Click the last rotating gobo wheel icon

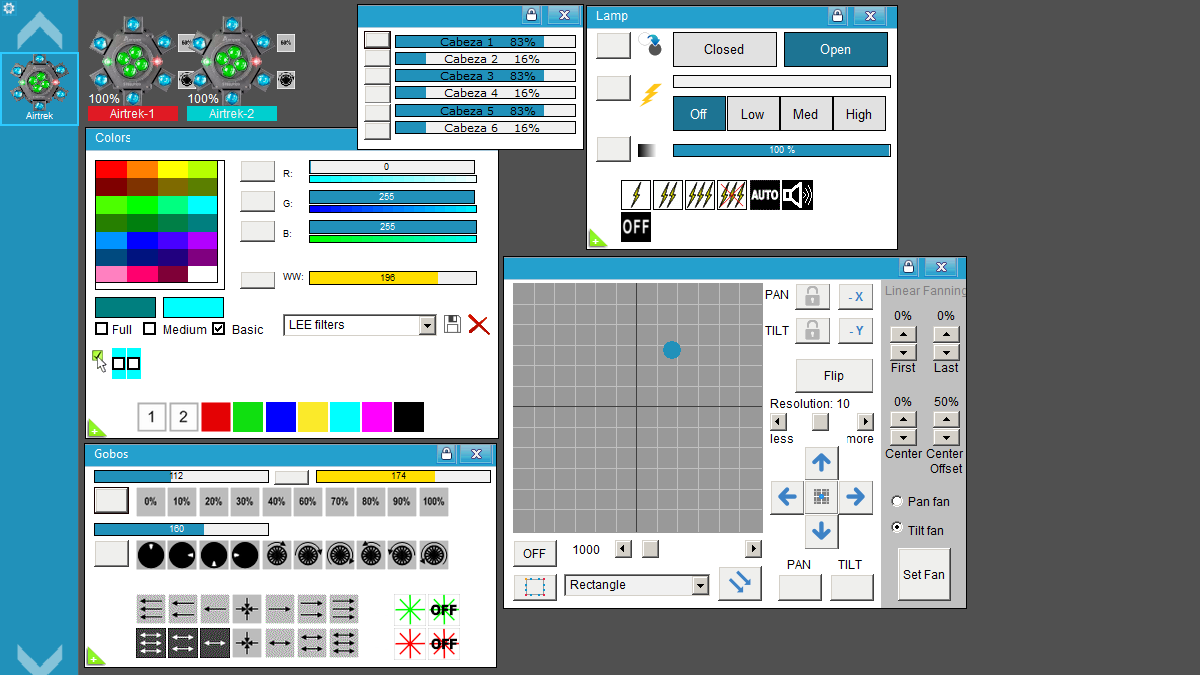tap(434, 555)
